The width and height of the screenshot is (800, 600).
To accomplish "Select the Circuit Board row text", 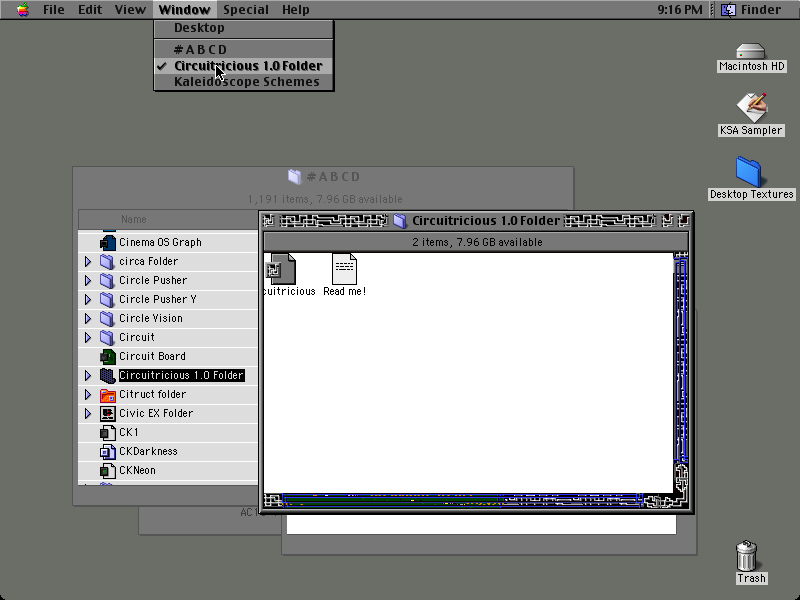I will [152, 356].
